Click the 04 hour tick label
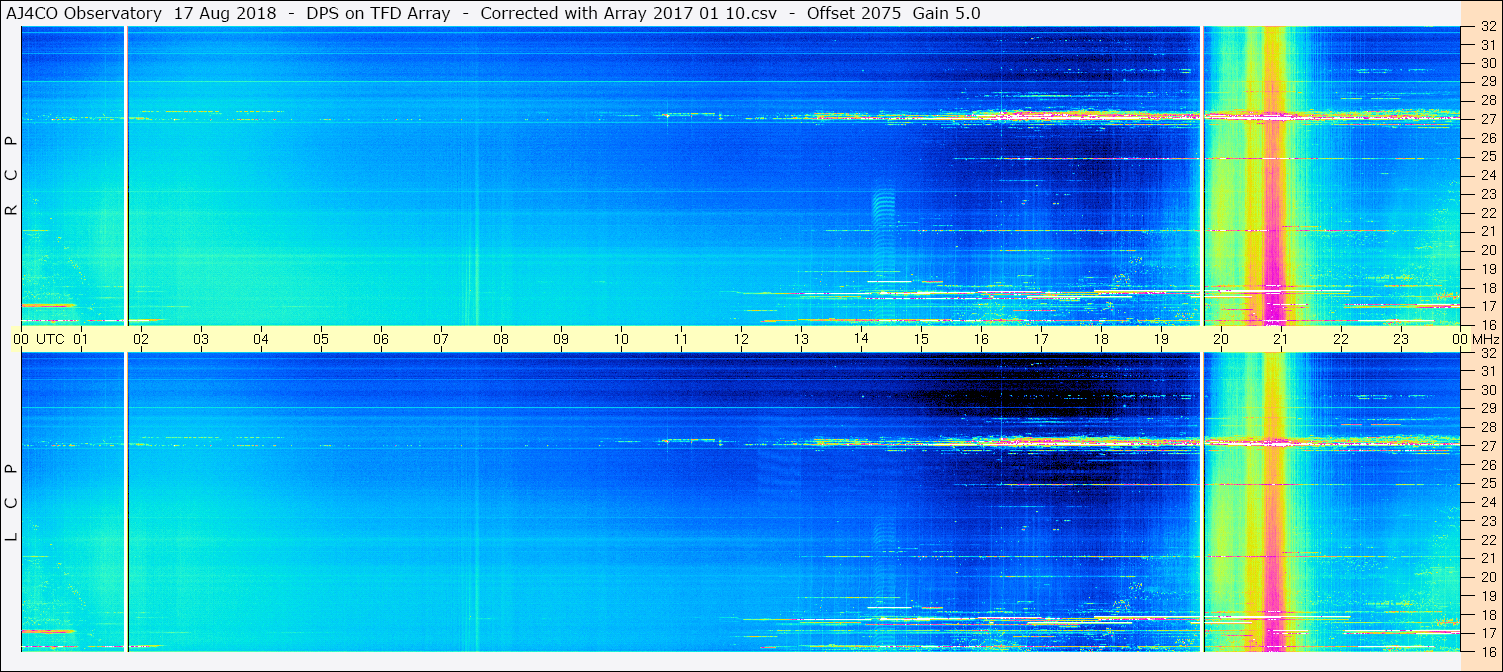Screen dimensions: 1503x672 pos(261,339)
